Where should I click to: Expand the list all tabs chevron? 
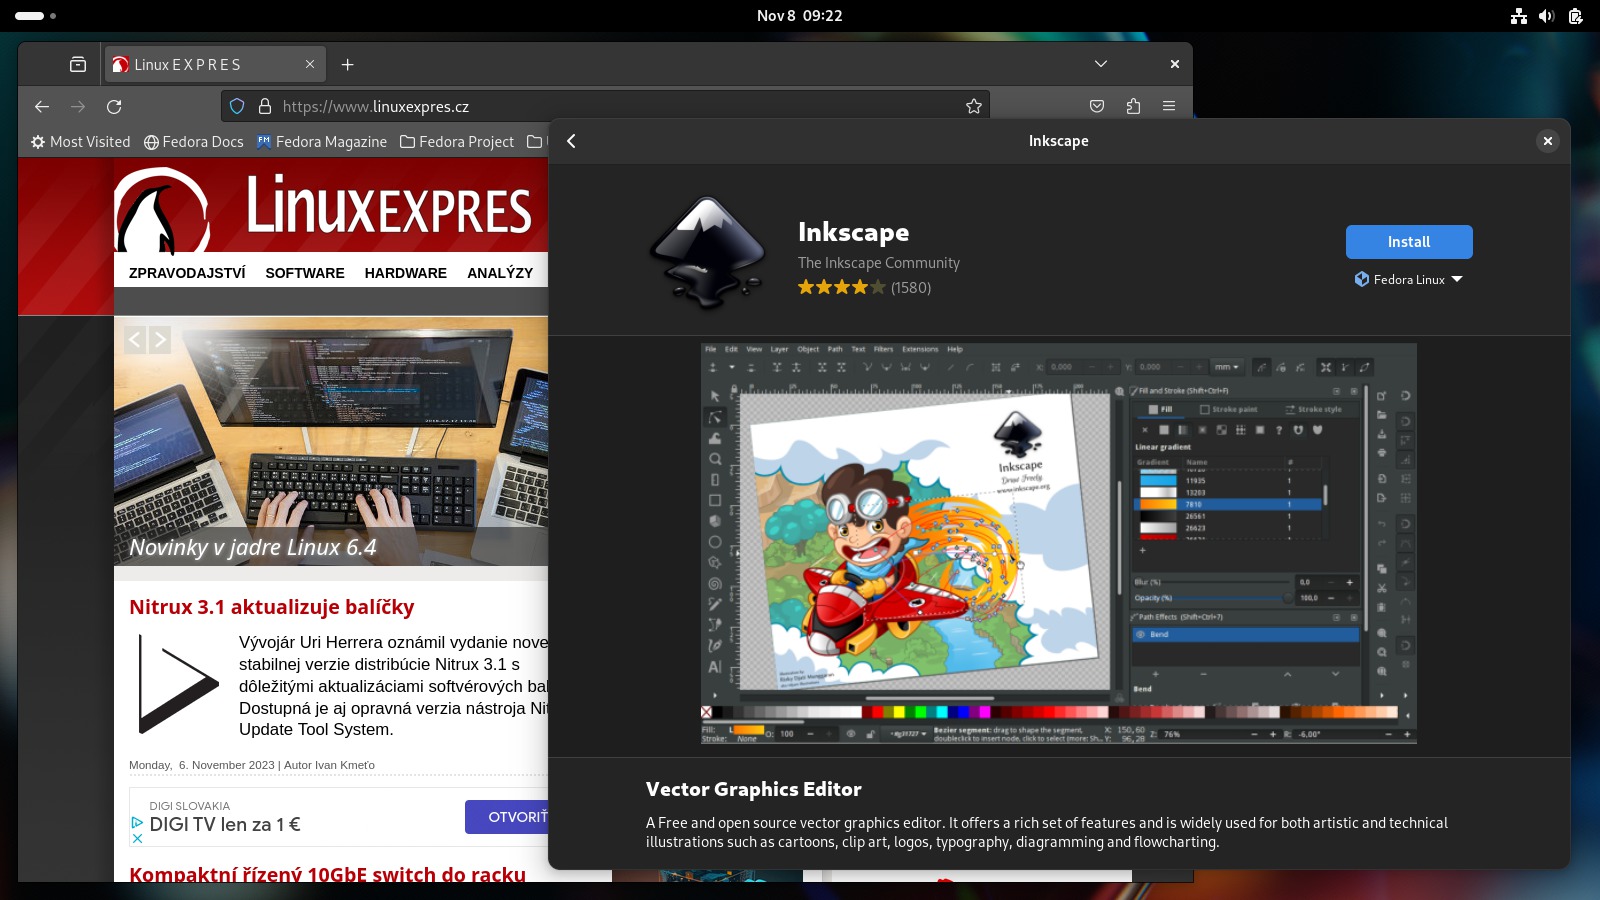[1101, 64]
